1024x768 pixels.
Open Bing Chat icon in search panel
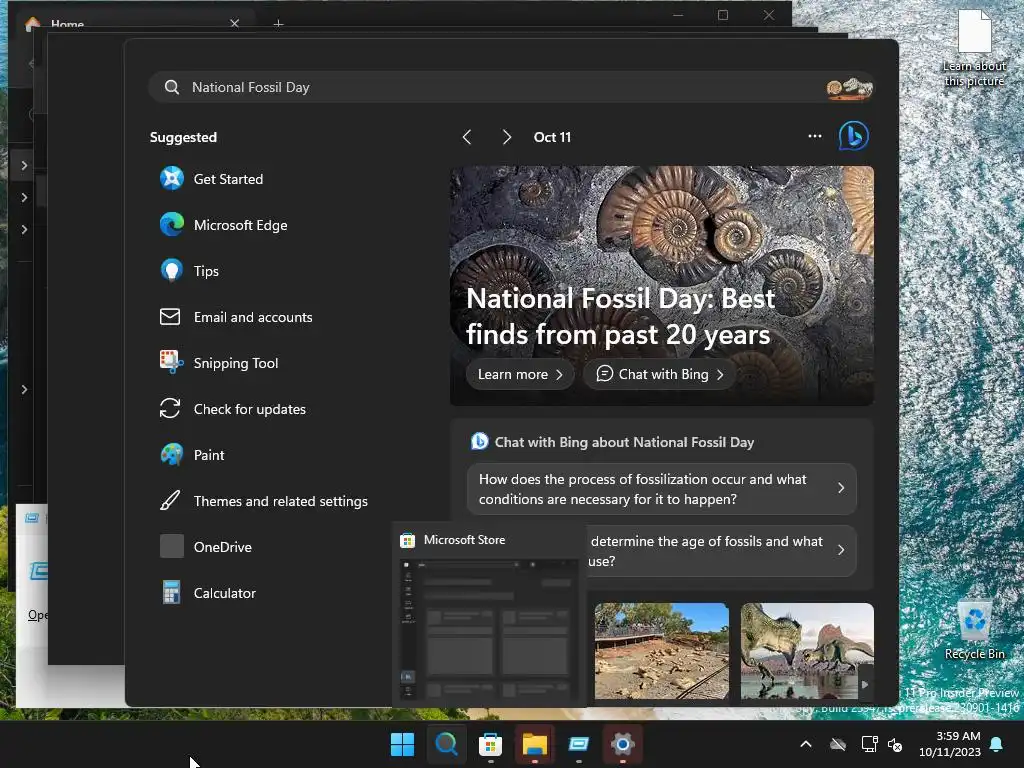tap(853, 136)
